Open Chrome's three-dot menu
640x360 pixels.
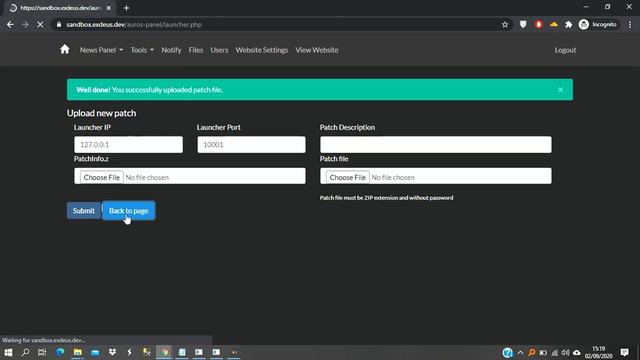(x=630, y=24)
